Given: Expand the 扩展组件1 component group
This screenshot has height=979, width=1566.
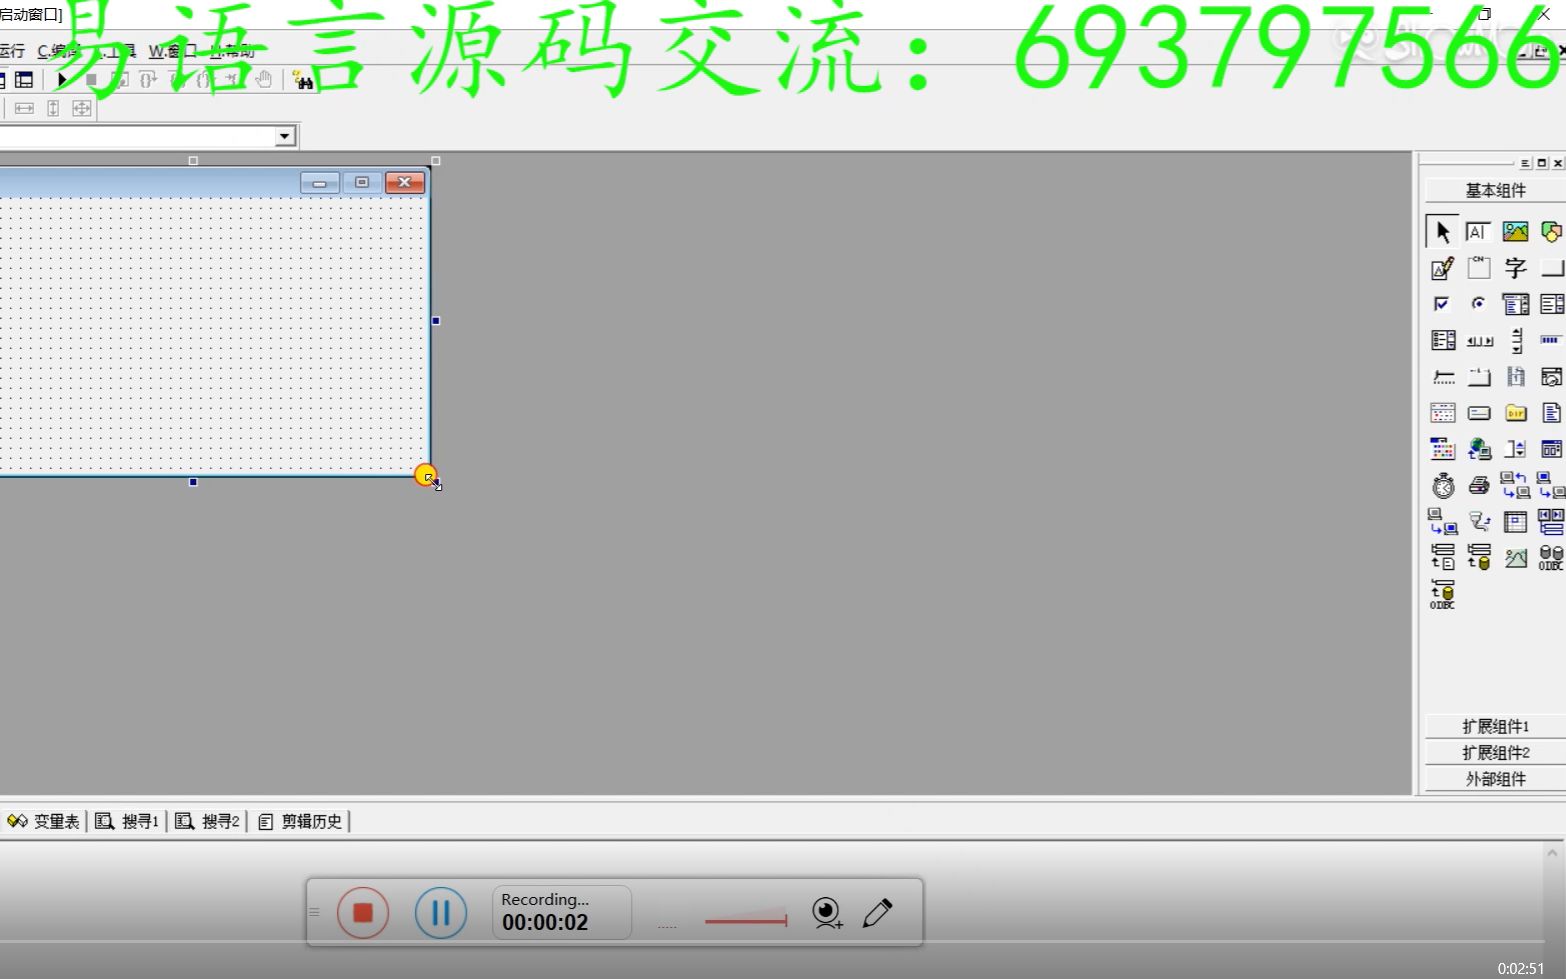Looking at the screenshot, I should pos(1495,726).
